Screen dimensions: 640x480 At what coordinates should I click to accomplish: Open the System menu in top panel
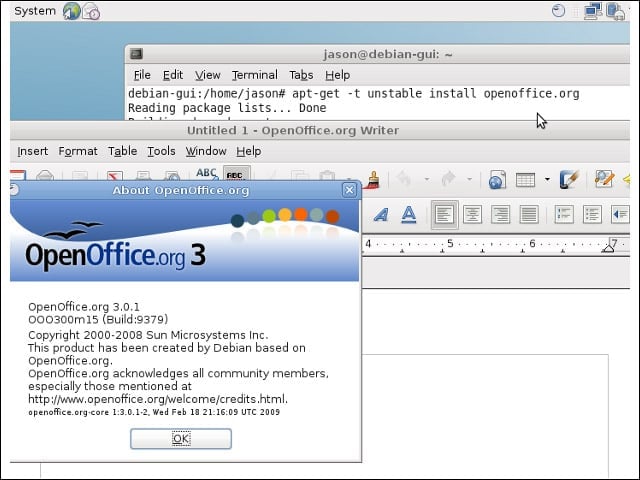tap(35, 11)
